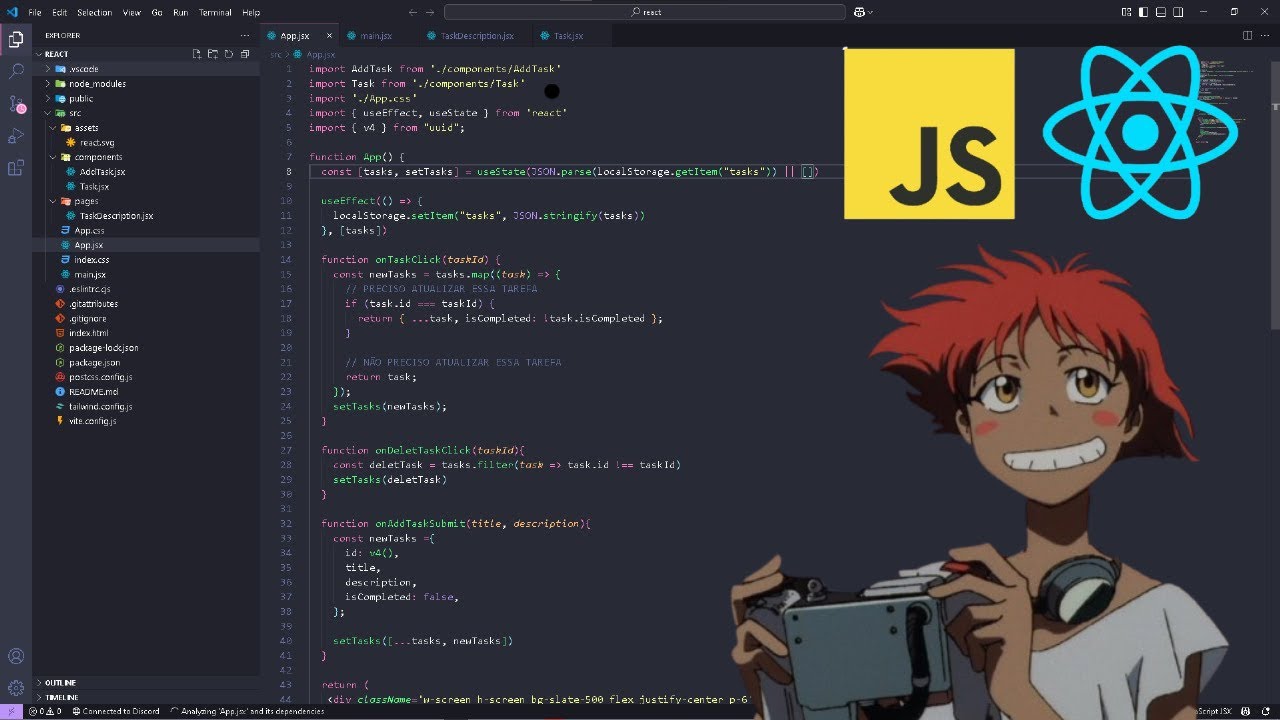The image size is (1280, 720).
Task: Collapse the assets folder
Action: pos(54,128)
